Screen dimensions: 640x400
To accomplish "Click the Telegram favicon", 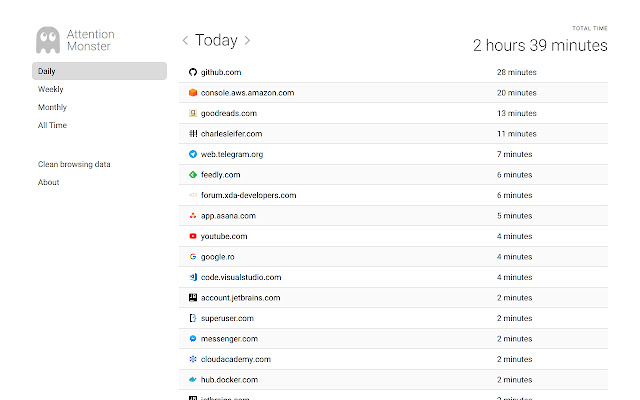I will coord(193,154).
